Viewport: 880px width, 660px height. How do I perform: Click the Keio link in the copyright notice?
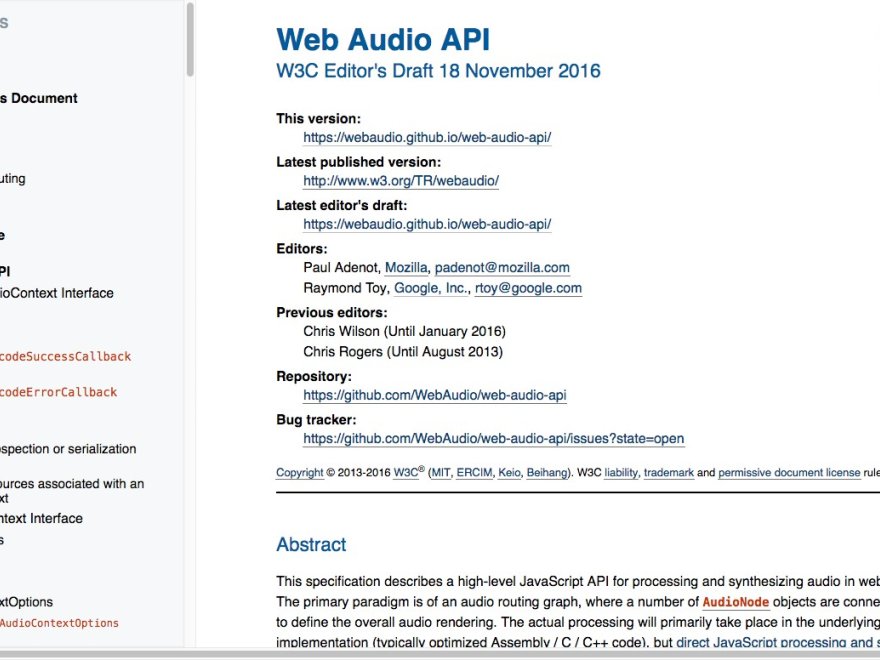coord(509,473)
